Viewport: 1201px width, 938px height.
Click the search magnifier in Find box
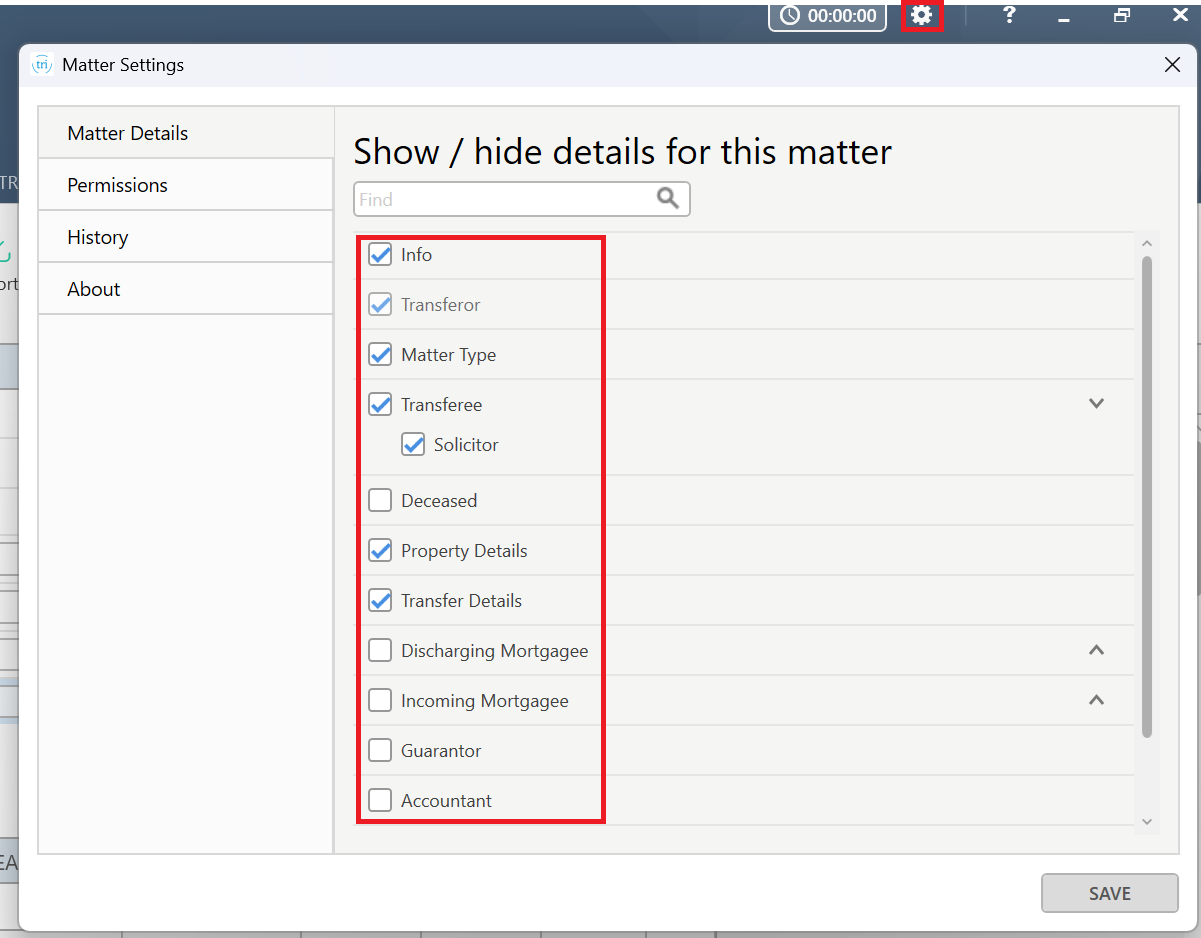668,198
